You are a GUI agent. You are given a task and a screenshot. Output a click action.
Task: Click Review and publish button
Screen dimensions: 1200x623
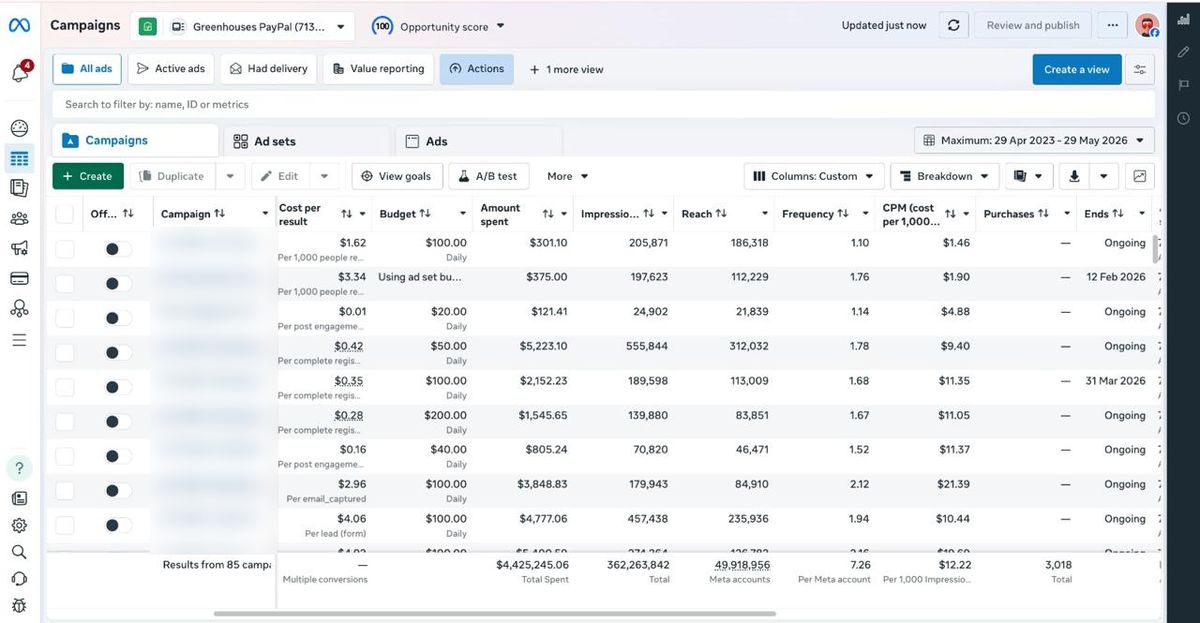tap(1033, 26)
